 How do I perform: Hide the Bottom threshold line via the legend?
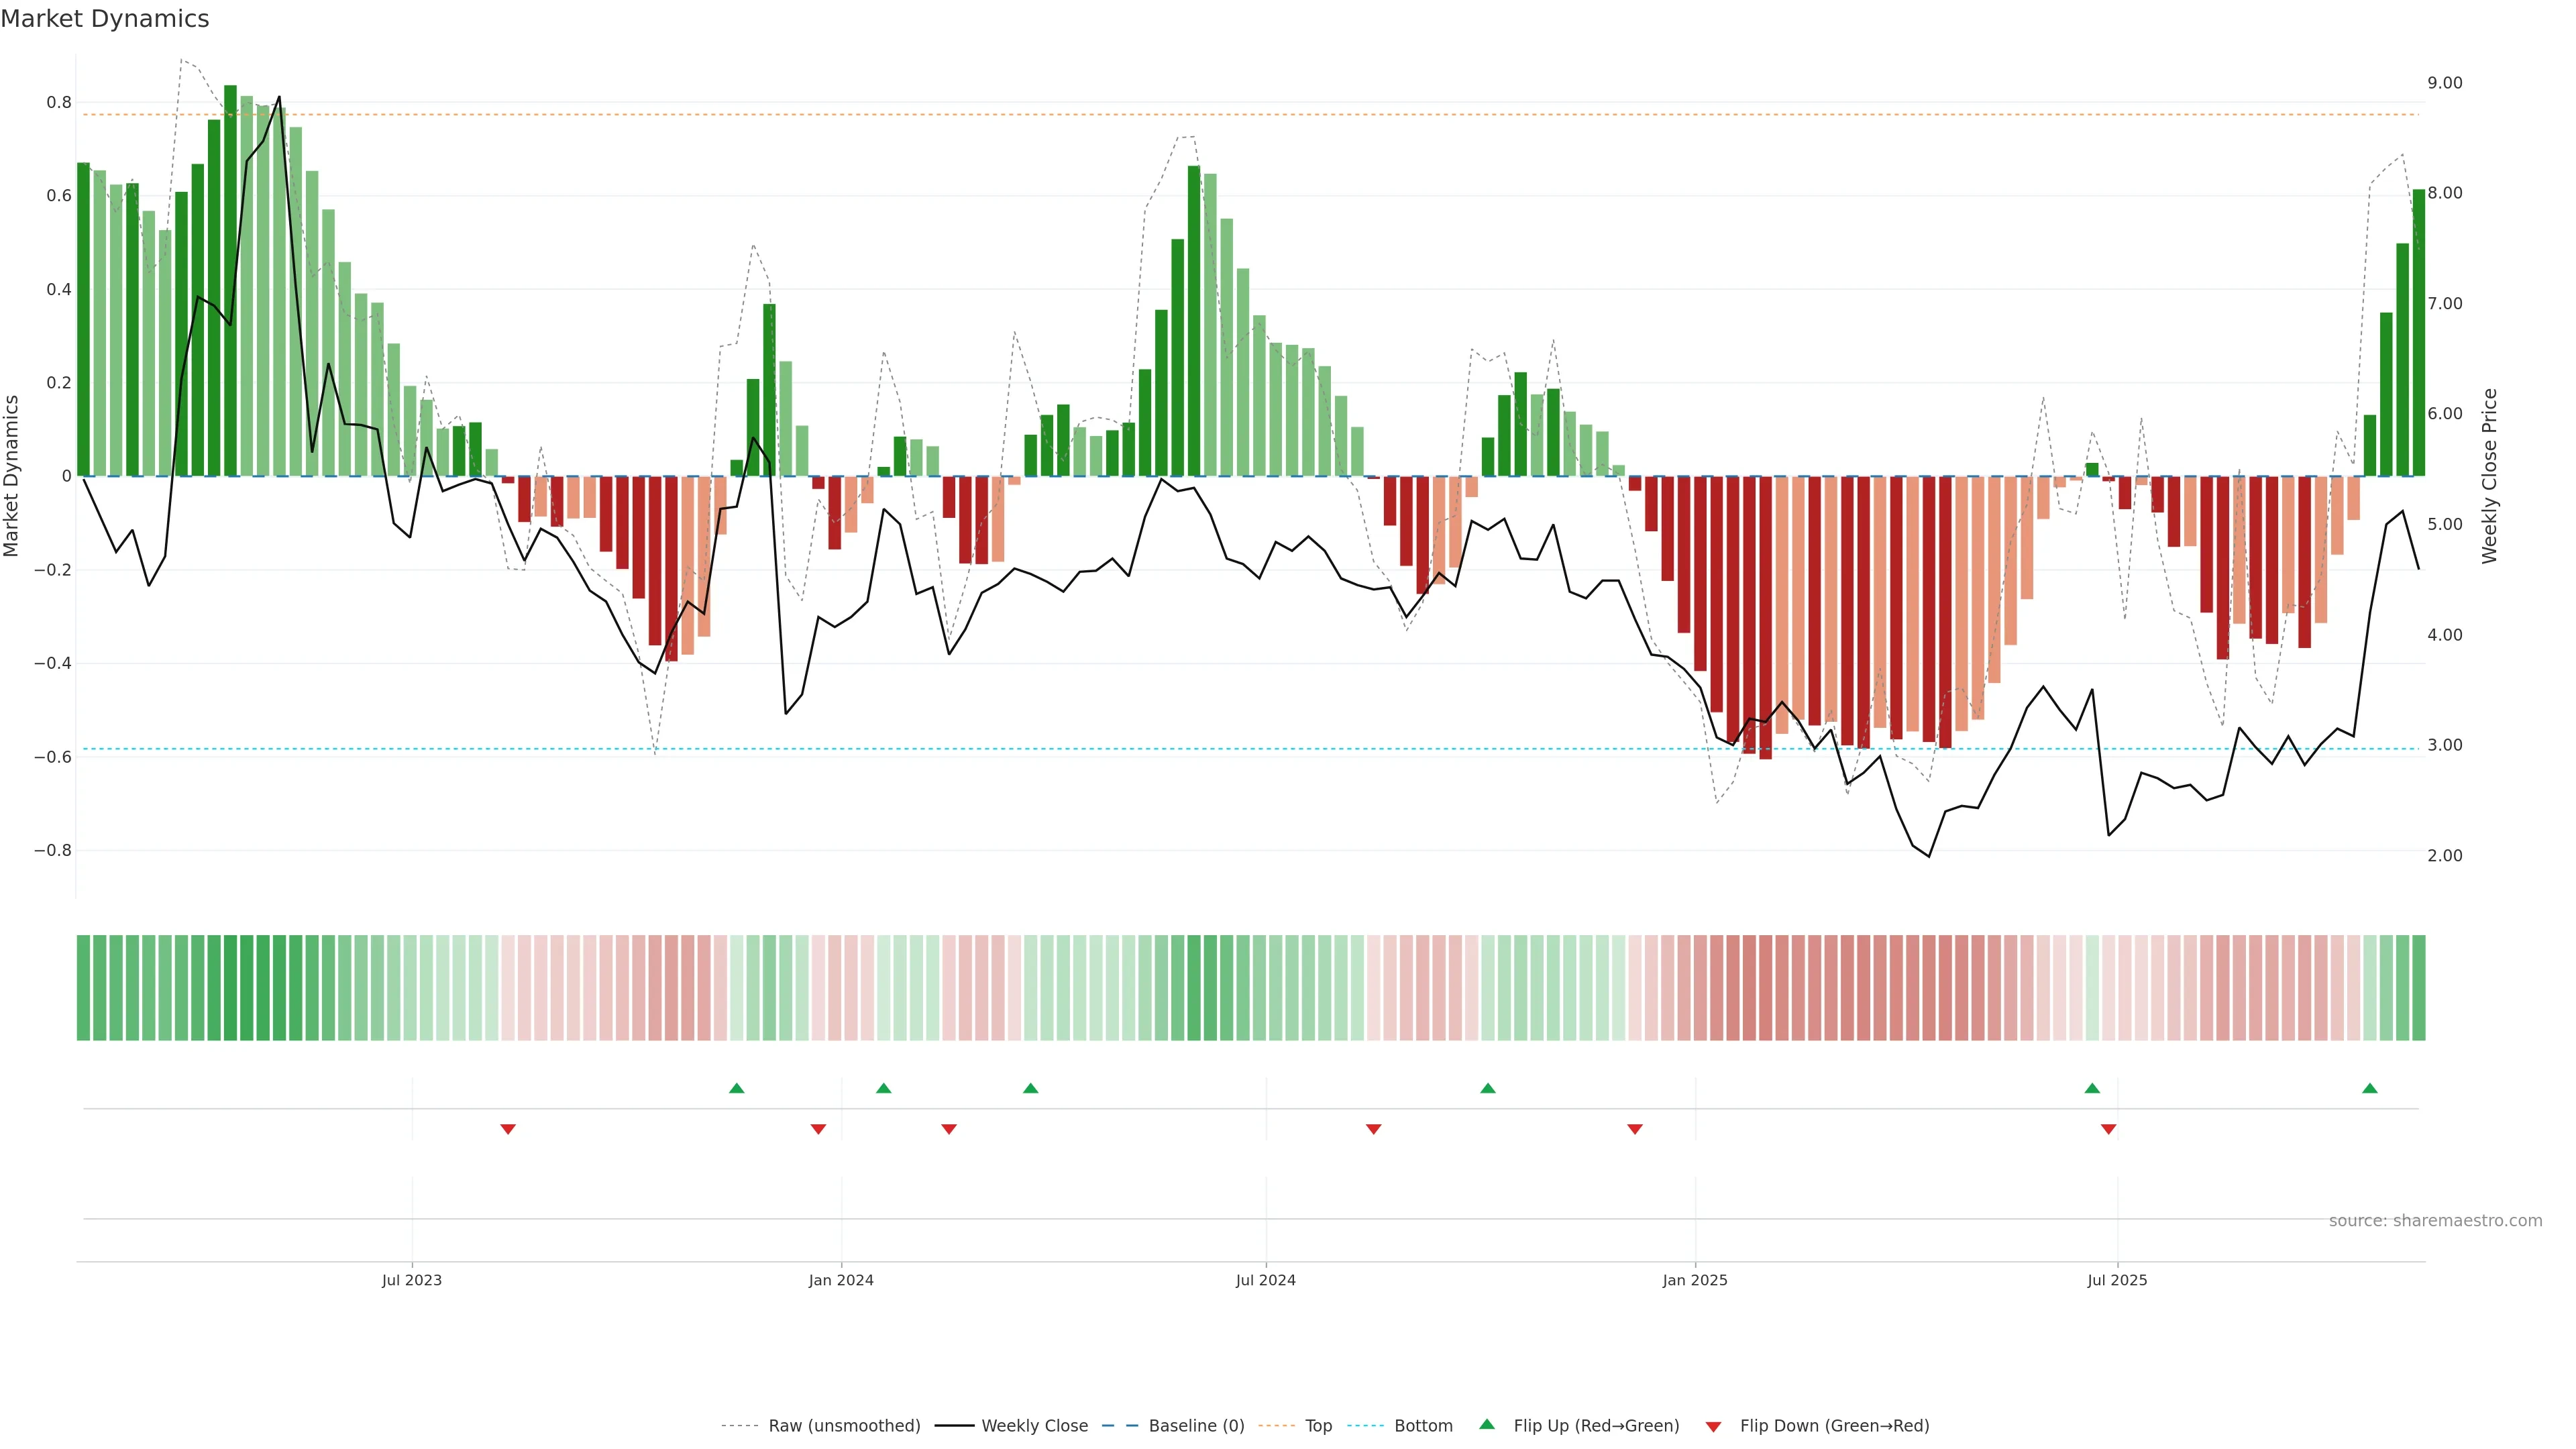pyautogui.click(x=1423, y=1425)
